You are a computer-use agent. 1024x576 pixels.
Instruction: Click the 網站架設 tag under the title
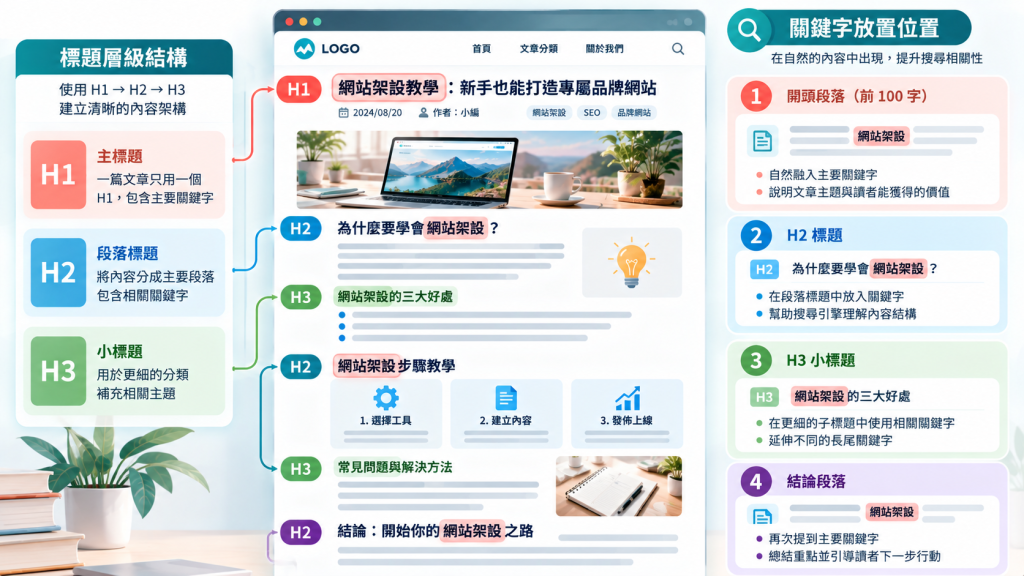coord(549,112)
